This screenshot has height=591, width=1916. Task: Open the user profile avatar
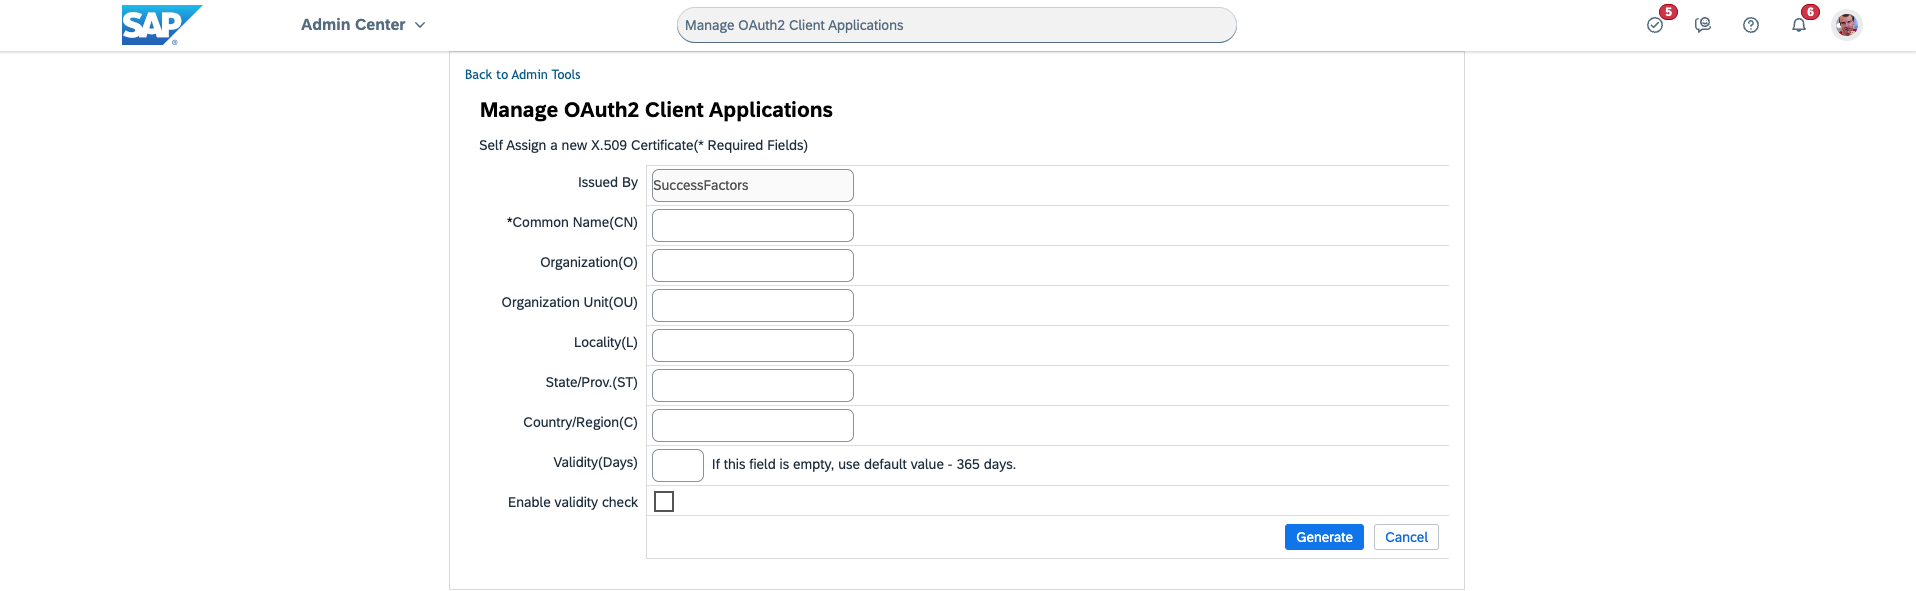(1847, 25)
